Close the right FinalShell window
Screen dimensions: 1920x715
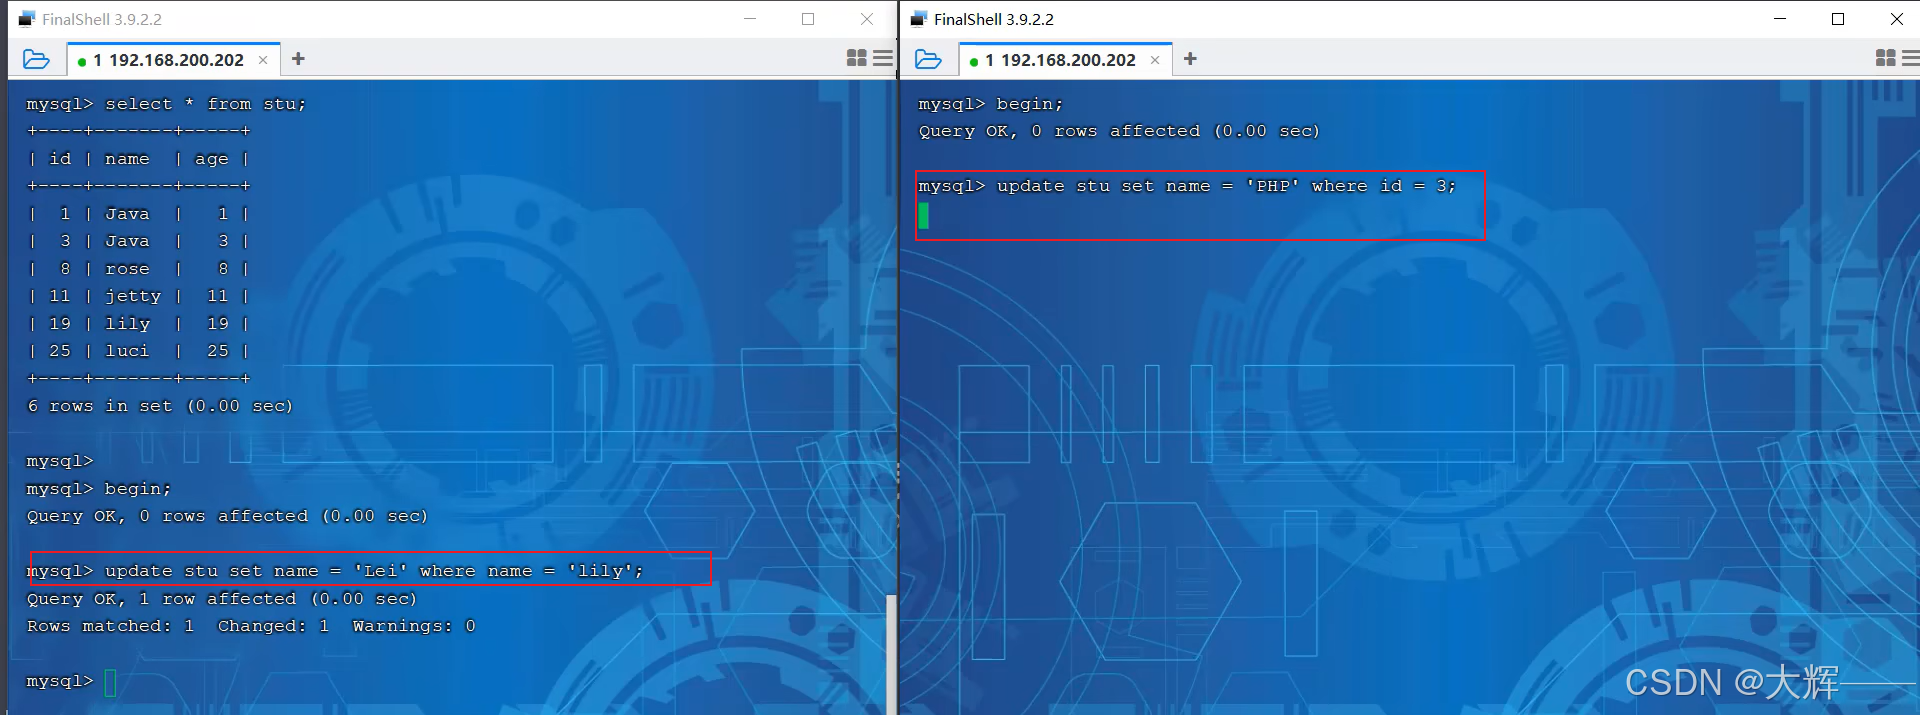click(x=1897, y=19)
